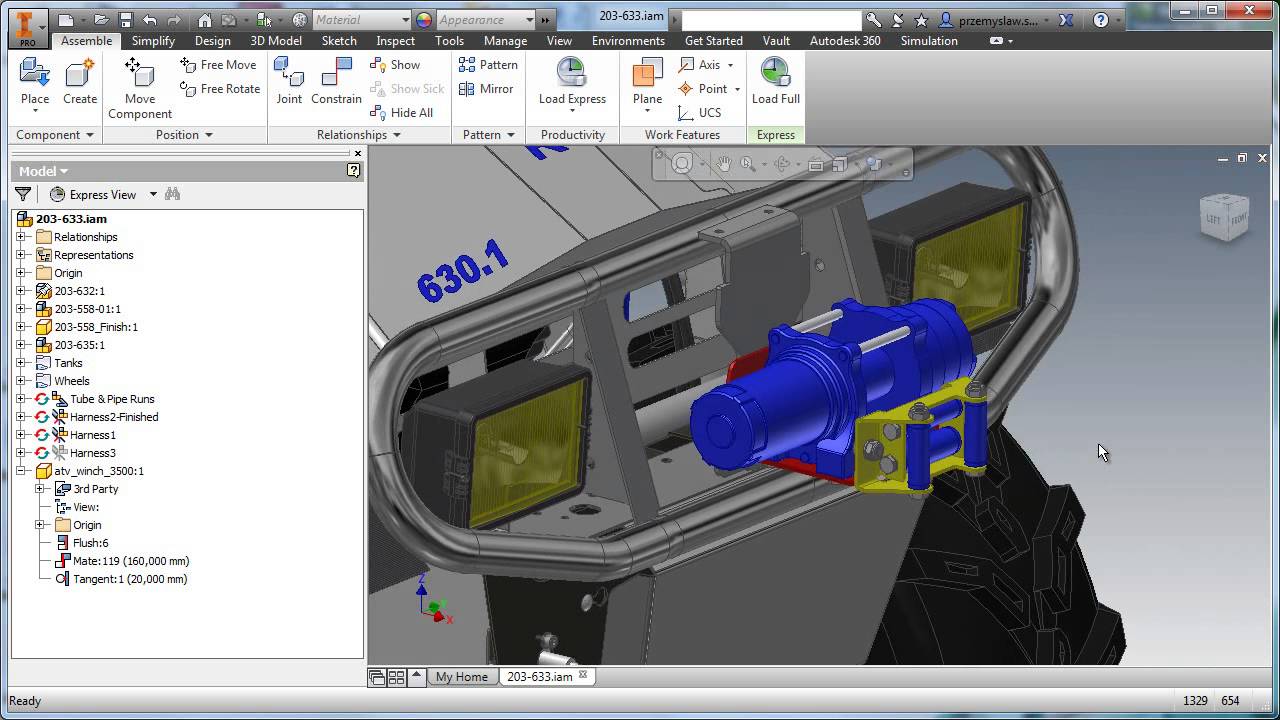1280x720 pixels.
Task: Select the Mirror tool
Action: (486, 89)
